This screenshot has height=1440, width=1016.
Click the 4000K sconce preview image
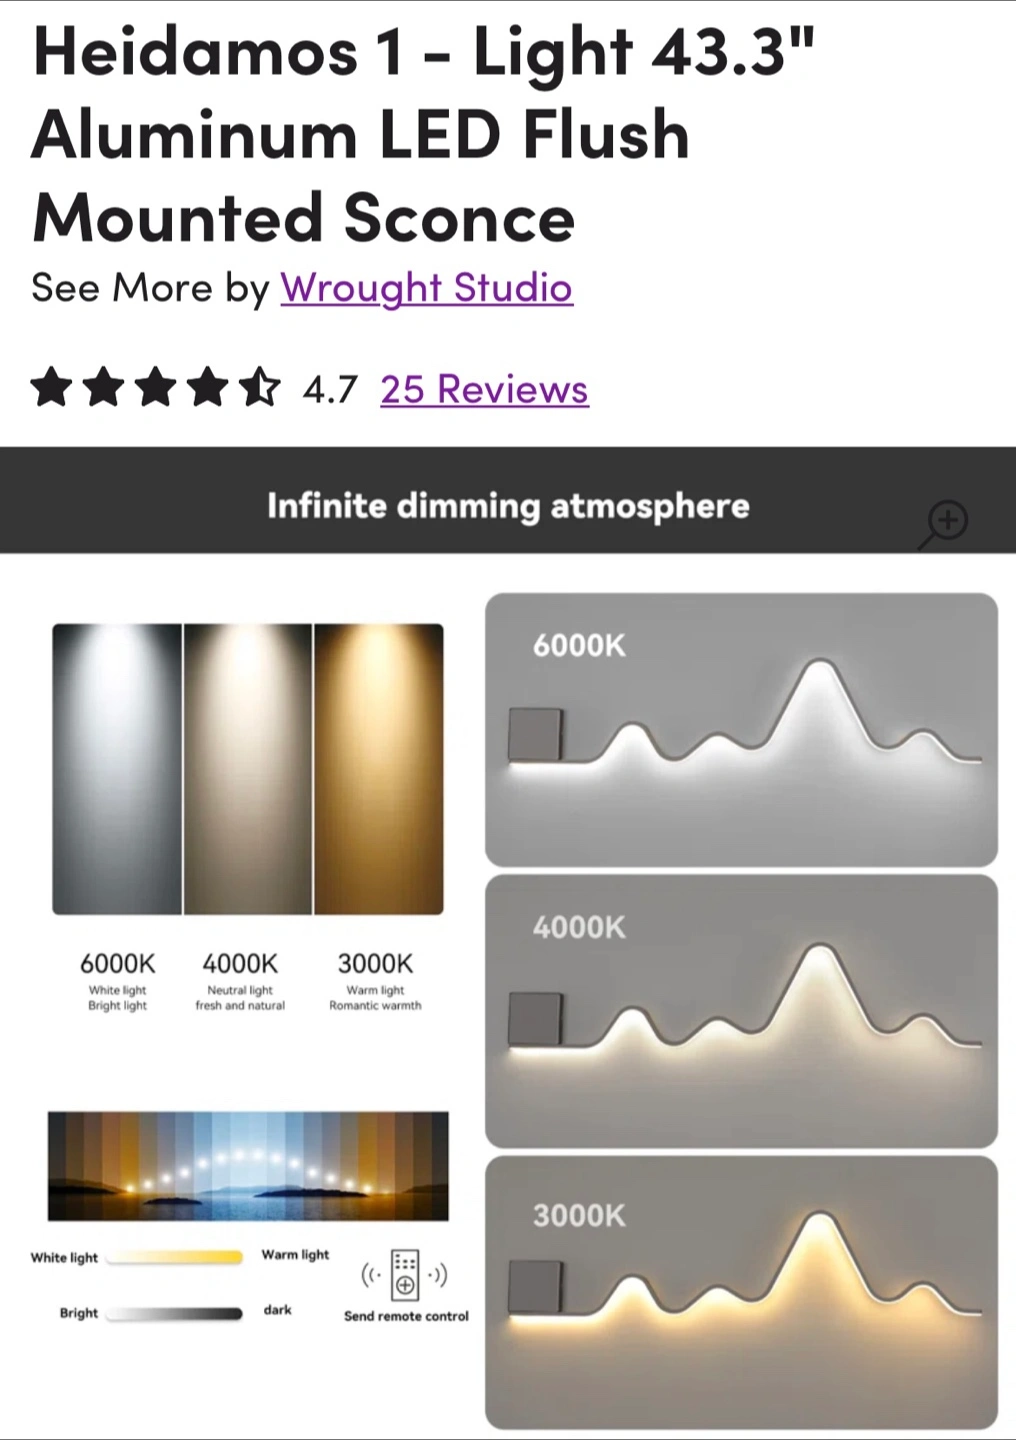pyautogui.click(x=741, y=1011)
